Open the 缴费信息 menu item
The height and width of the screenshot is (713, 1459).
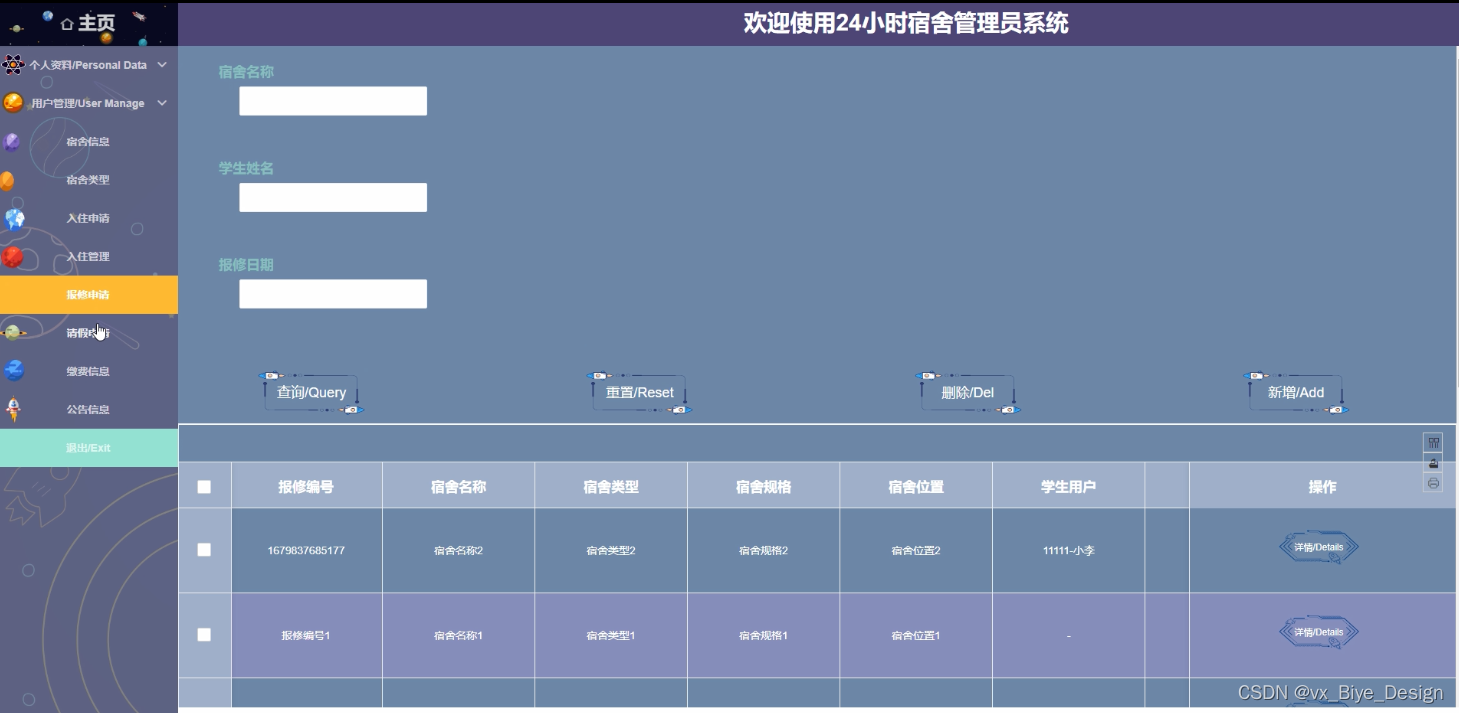pyautogui.click(x=88, y=371)
